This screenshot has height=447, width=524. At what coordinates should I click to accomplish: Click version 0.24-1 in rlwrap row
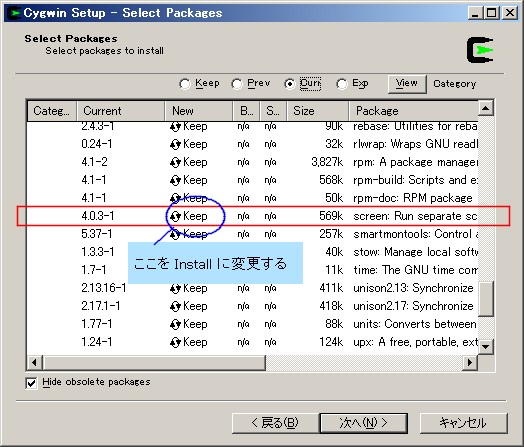tap(97, 144)
